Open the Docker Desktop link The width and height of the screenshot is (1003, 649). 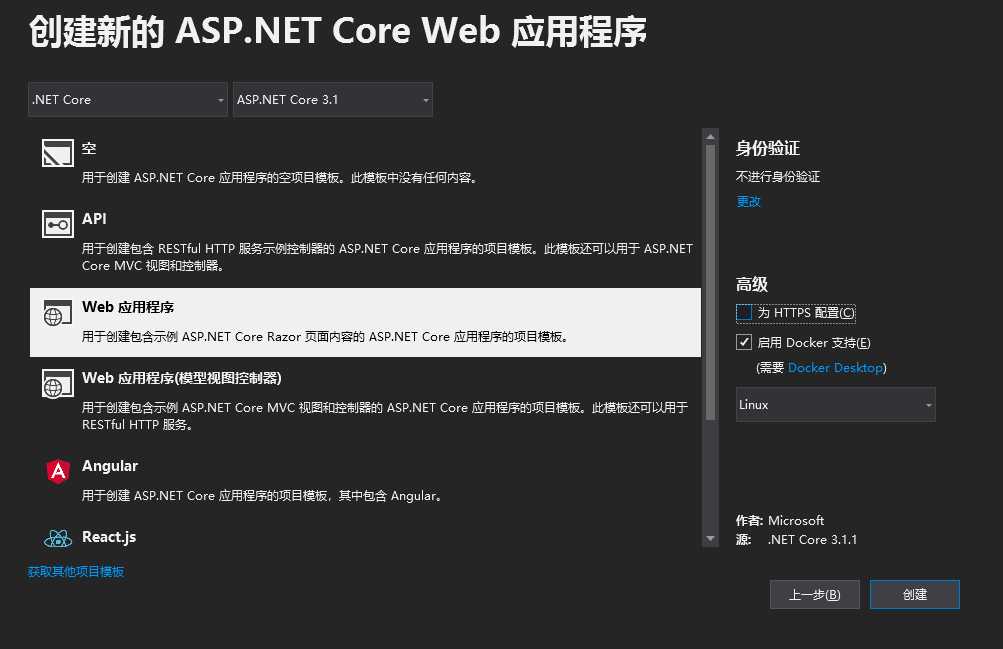point(835,368)
